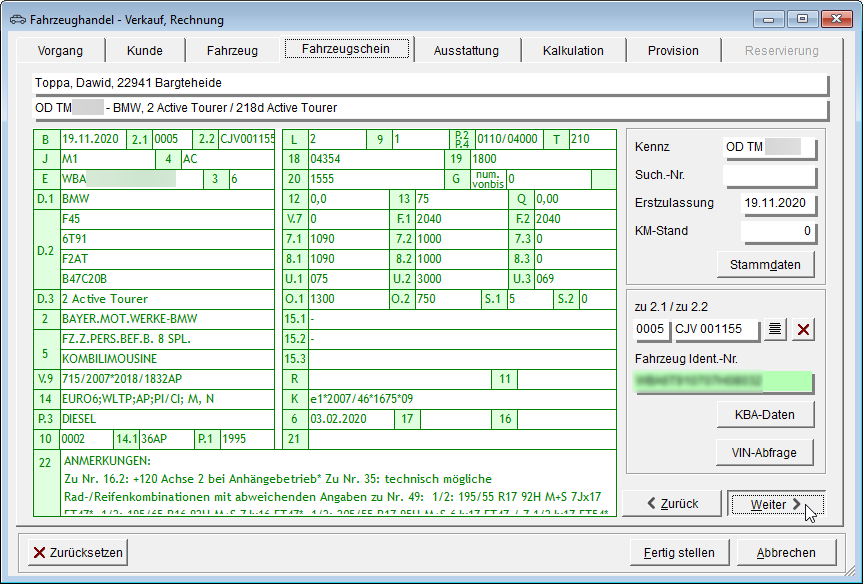Switch to the Vorgang tab
This screenshot has width=863, height=584.
pyautogui.click(x=61, y=51)
